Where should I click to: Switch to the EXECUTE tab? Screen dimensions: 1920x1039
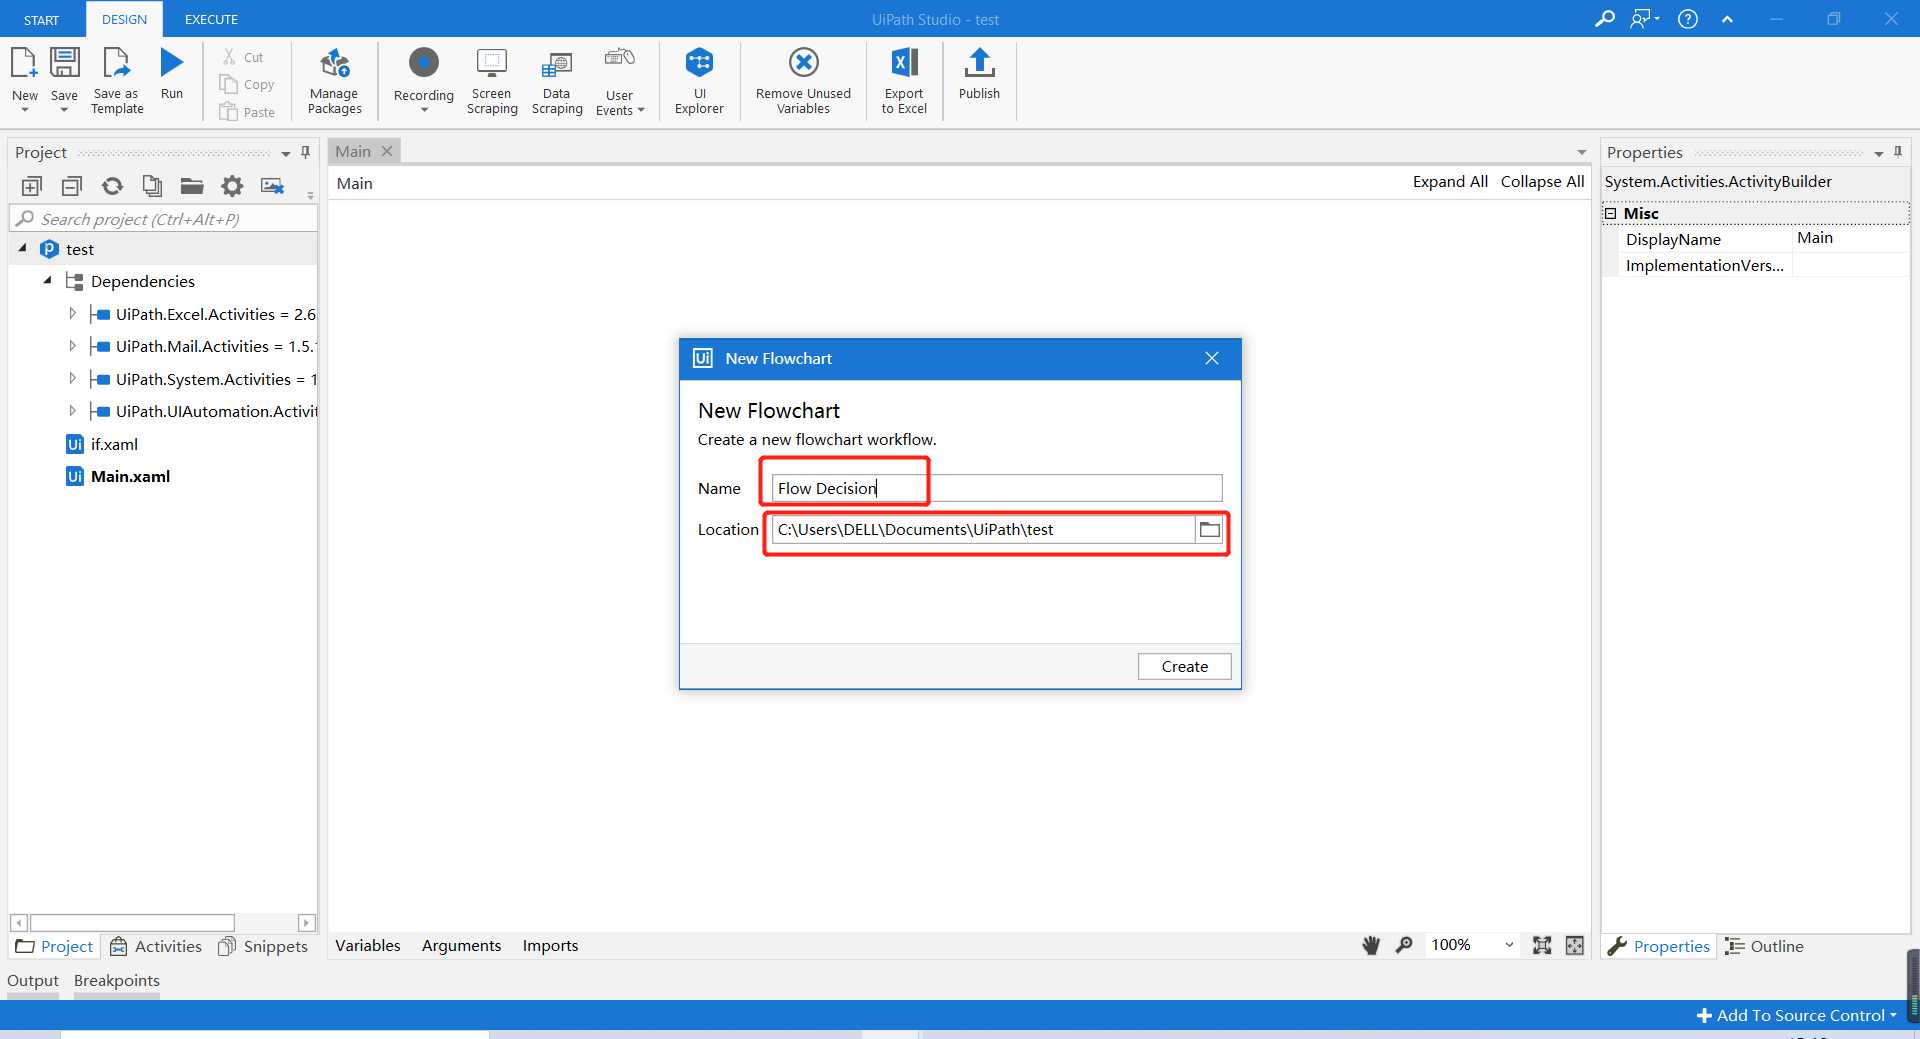[211, 20]
